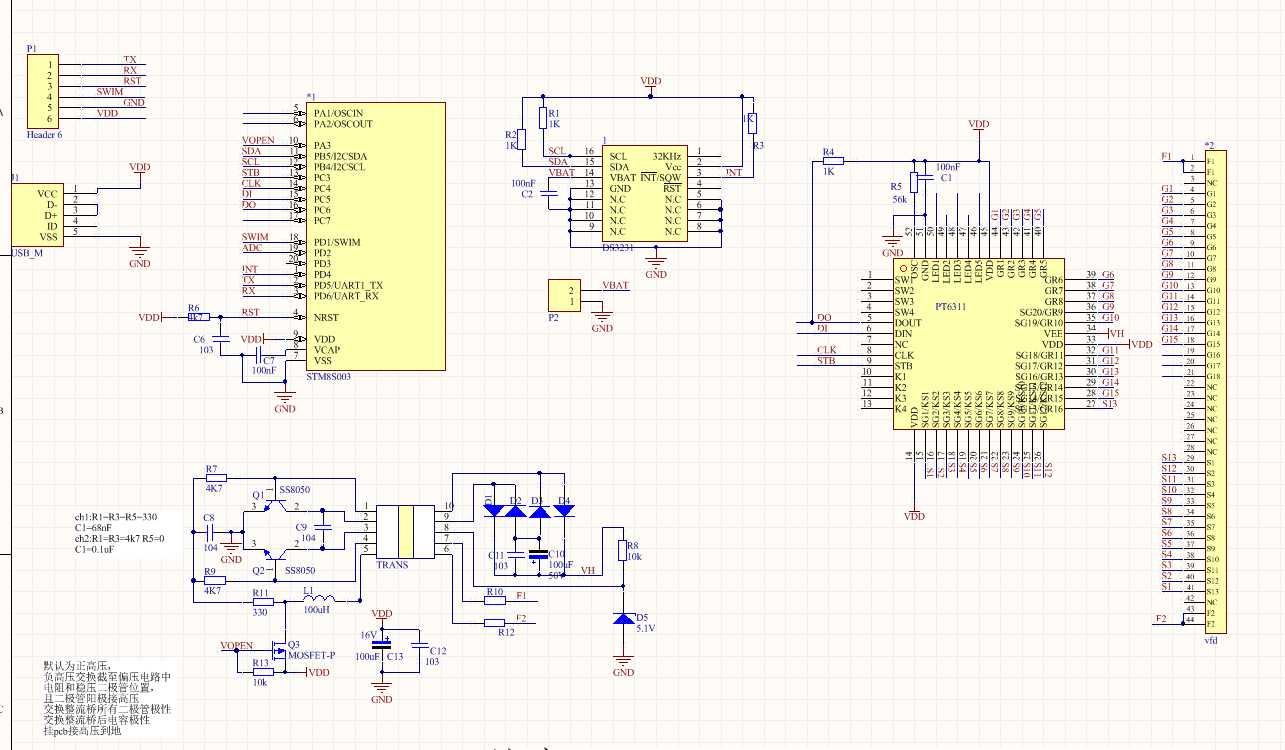Select the C12 103 capacitor

[422, 646]
